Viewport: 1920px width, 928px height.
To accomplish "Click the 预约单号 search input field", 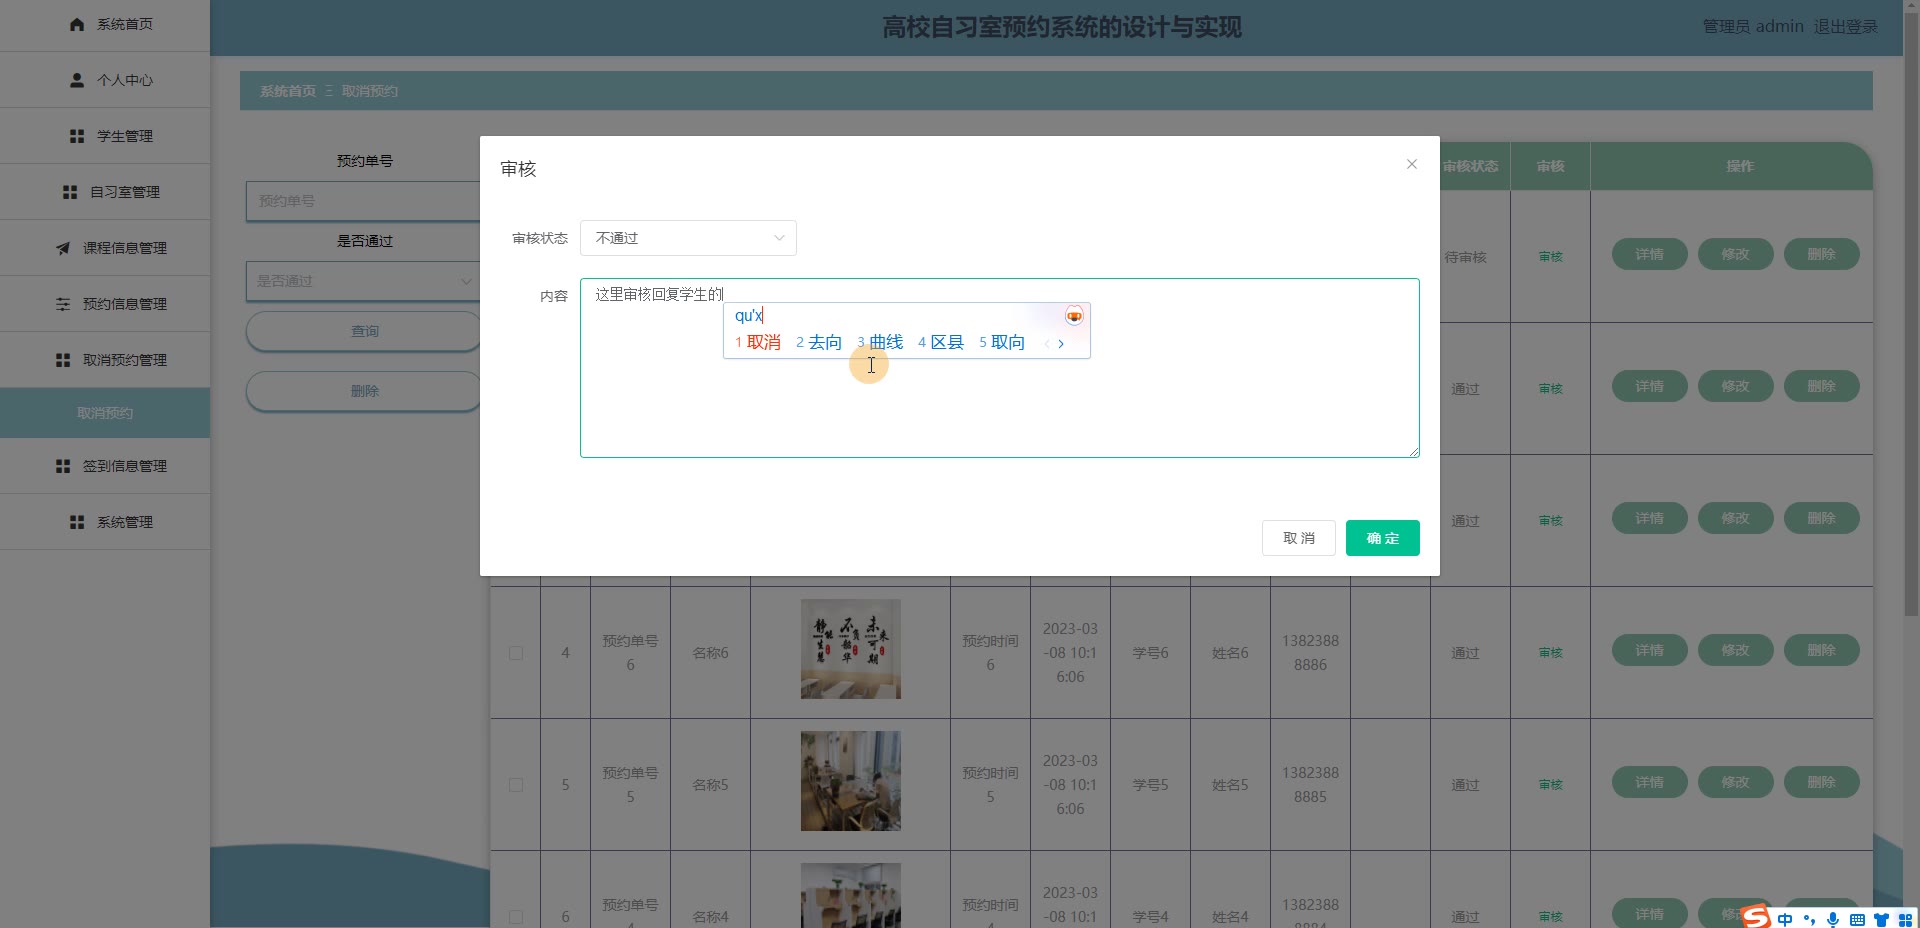I will 364,201.
